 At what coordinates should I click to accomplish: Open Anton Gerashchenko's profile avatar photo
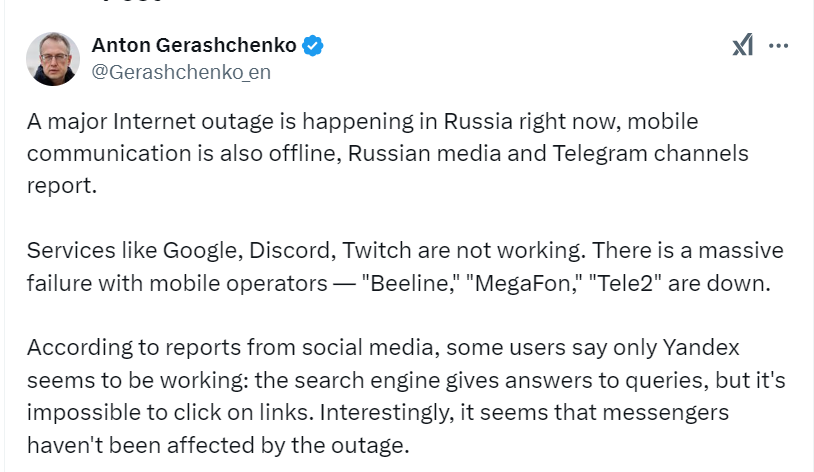(53, 59)
